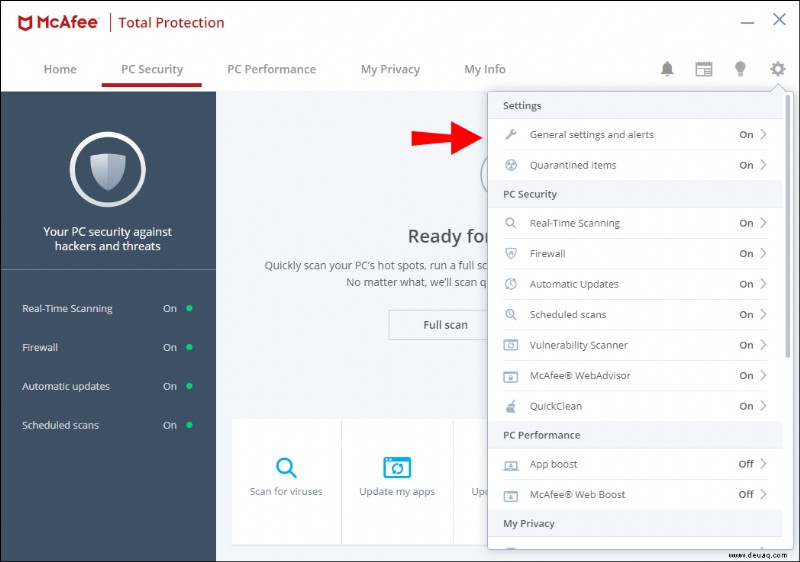
Task: Open the PC Performance tab
Action: [x=271, y=69]
